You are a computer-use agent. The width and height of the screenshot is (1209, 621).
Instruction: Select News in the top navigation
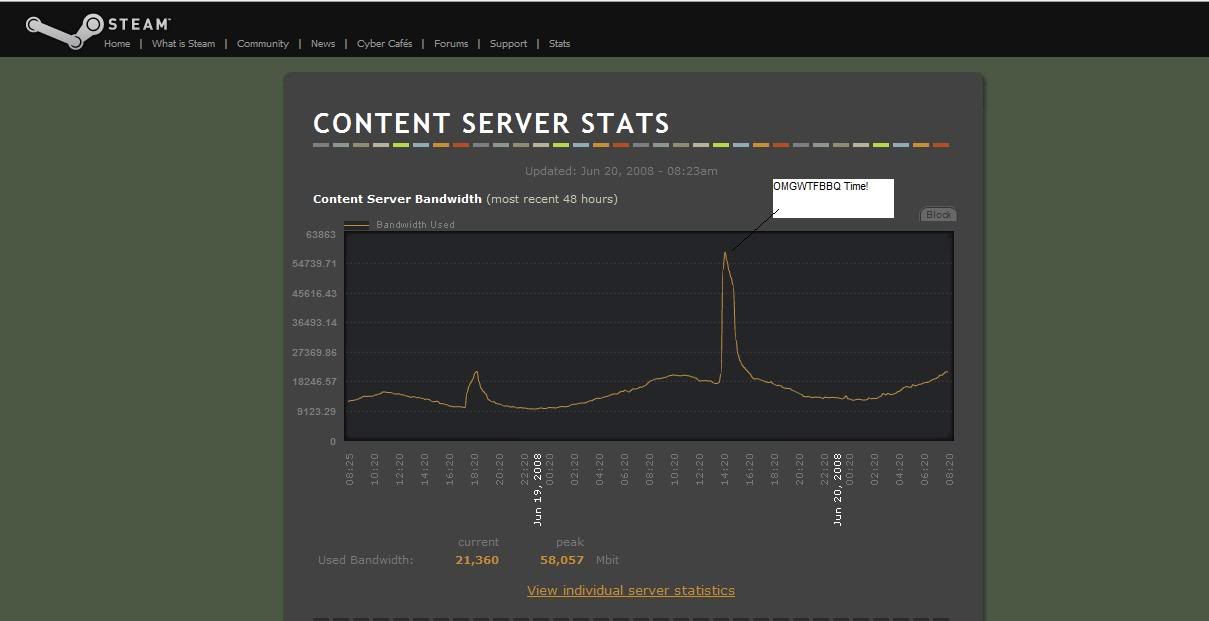(x=323, y=44)
